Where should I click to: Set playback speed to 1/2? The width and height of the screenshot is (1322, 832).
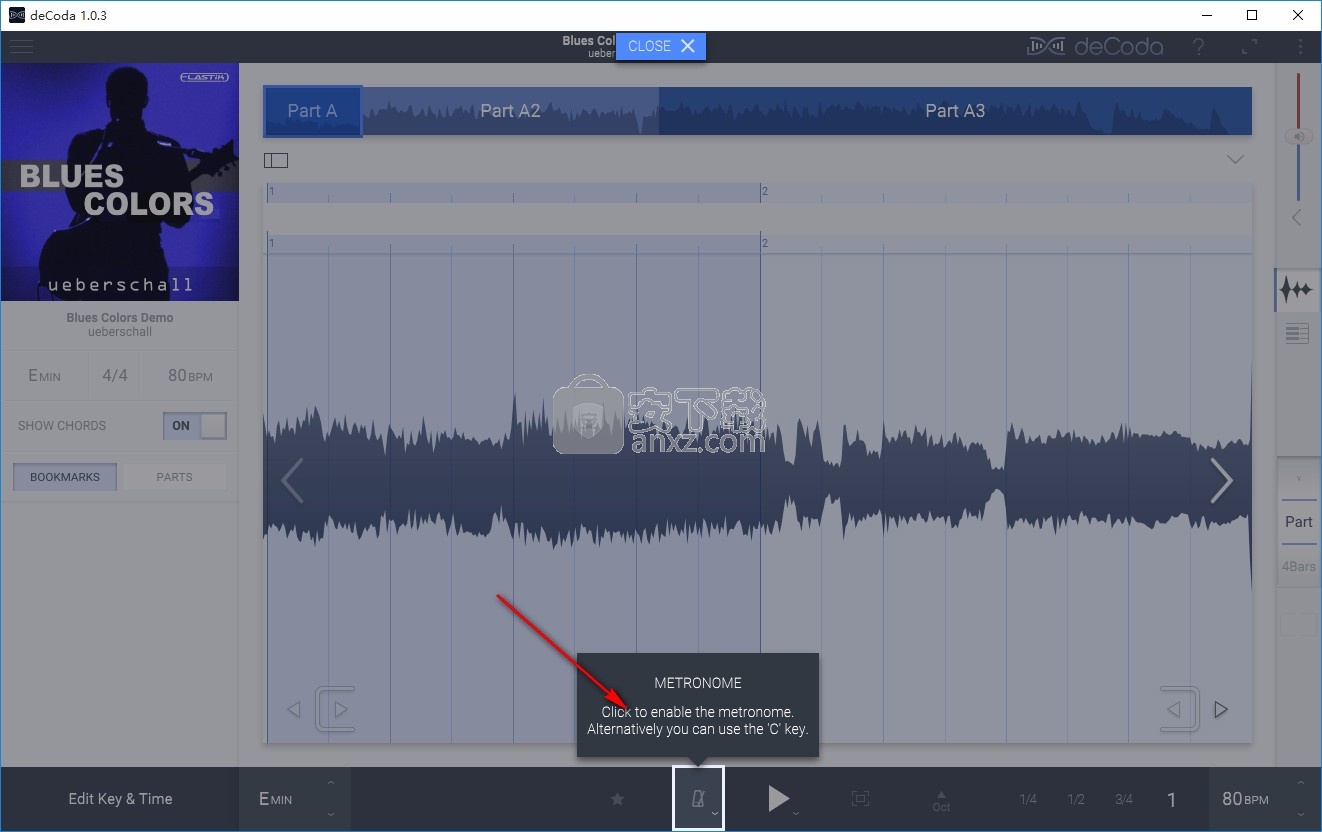(x=1076, y=799)
